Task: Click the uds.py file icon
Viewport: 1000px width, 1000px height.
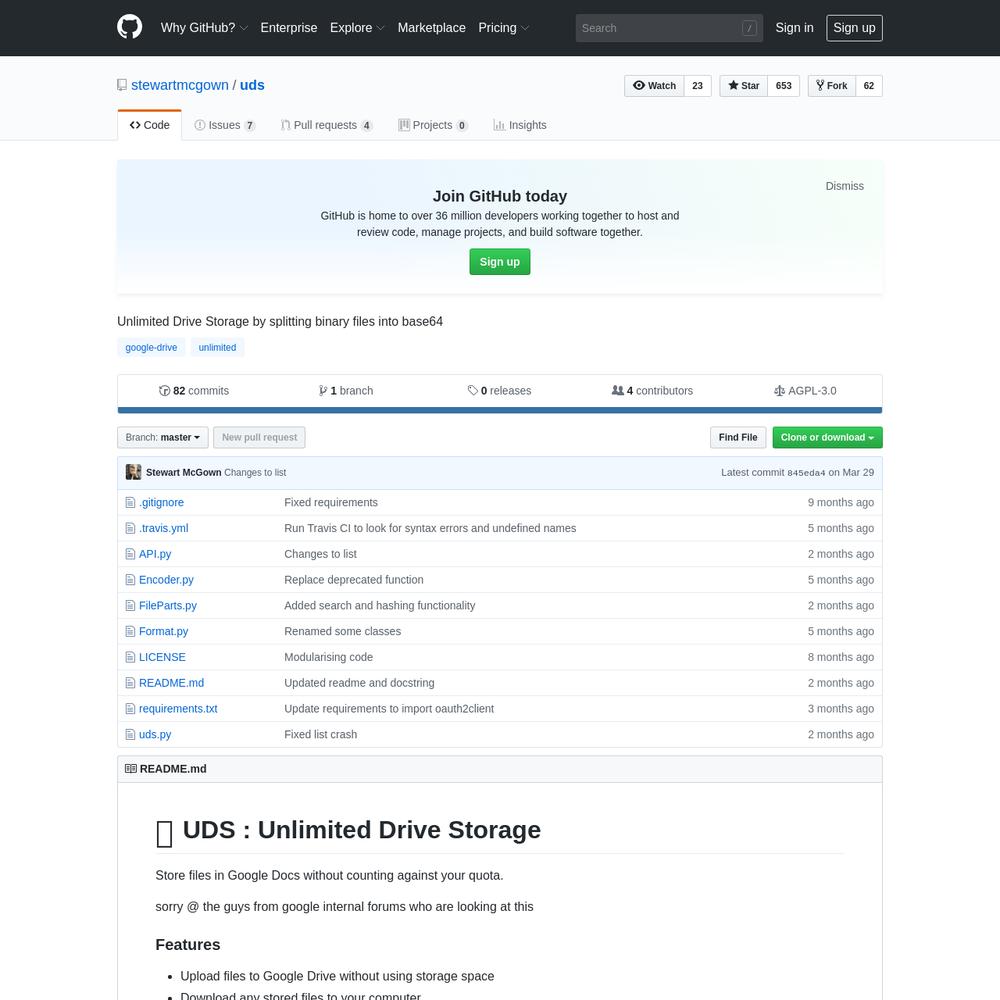Action: click(x=130, y=735)
